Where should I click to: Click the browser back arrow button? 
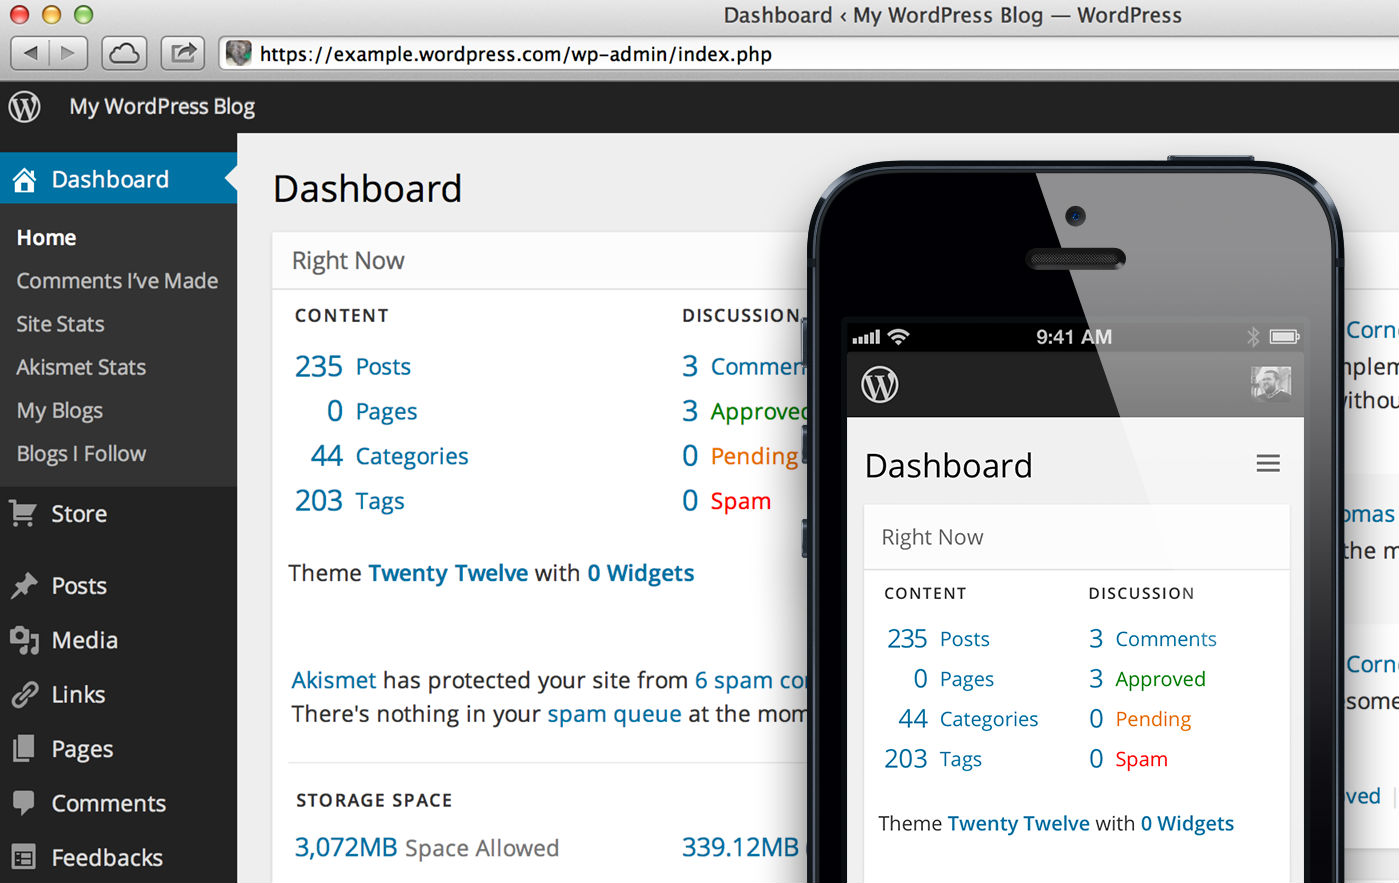(30, 53)
